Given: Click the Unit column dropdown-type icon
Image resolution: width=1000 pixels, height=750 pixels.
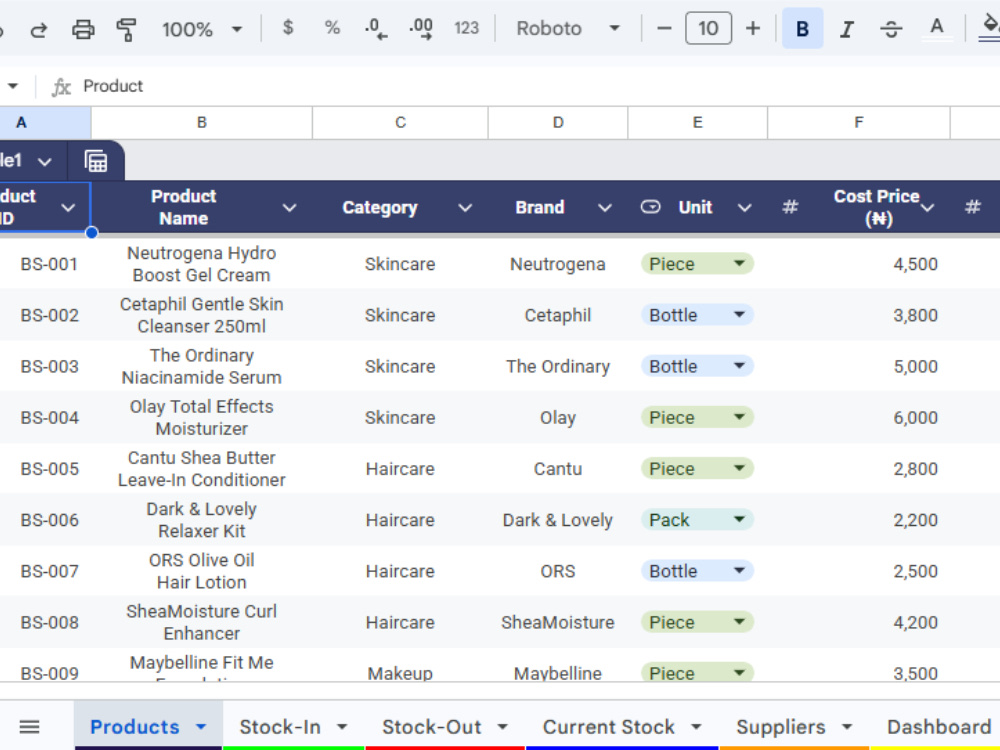Looking at the screenshot, I should point(651,207).
